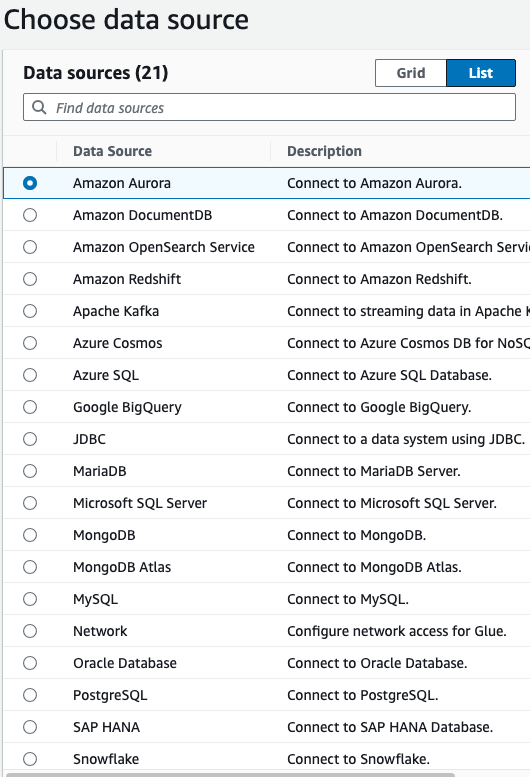Viewport: 530px width, 777px height.
Task: Click 'Amazon OpenSearch Service' in Data Source column
Action: pos(164,247)
